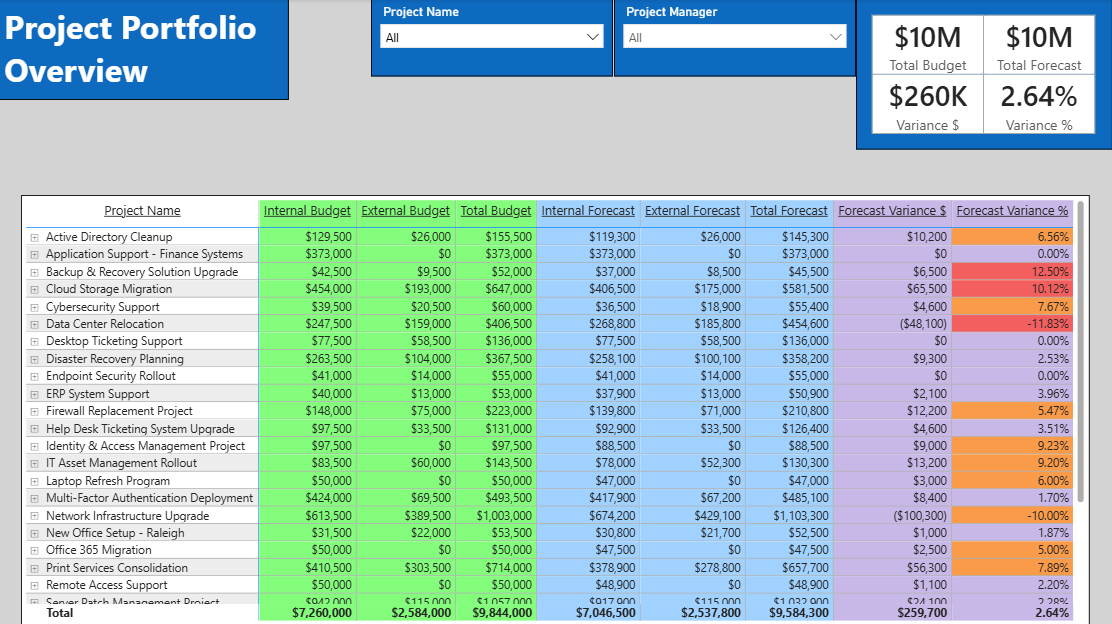The height and width of the screenshot is (624, 1112).
Task: Click the table's vertical scrollbar
Action: [1080, 351]
